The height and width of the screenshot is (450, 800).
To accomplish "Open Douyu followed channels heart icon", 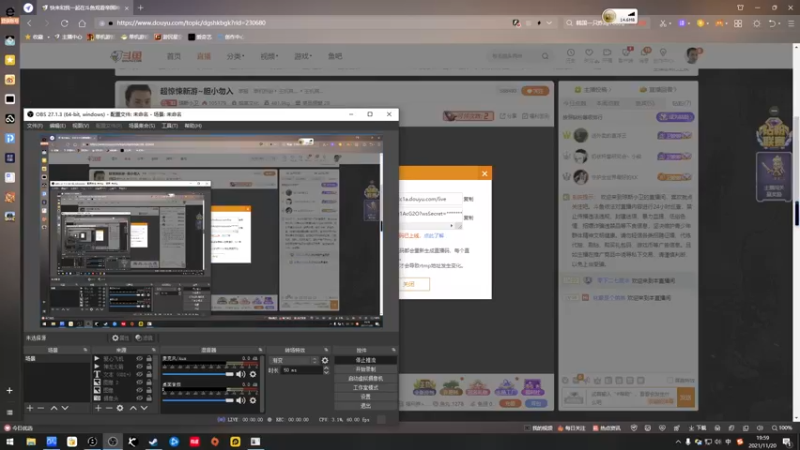I will (x=589, y=55).
